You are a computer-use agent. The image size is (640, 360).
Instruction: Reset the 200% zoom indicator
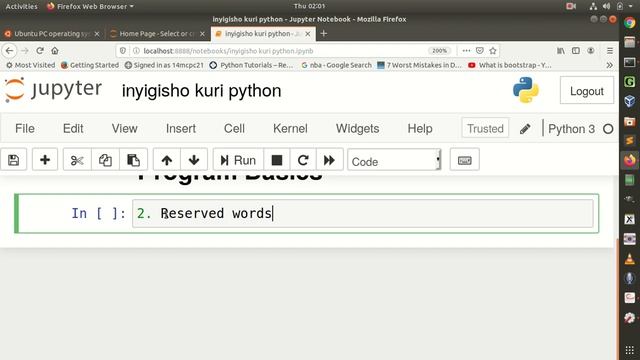click(x=440, y=51)
